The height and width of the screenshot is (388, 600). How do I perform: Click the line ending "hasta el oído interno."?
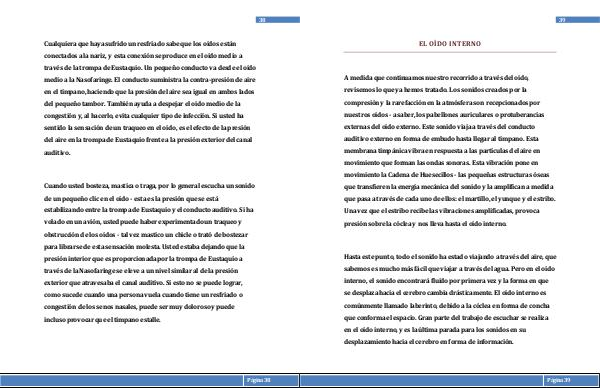pyautogui.click(x=425, y=224)
